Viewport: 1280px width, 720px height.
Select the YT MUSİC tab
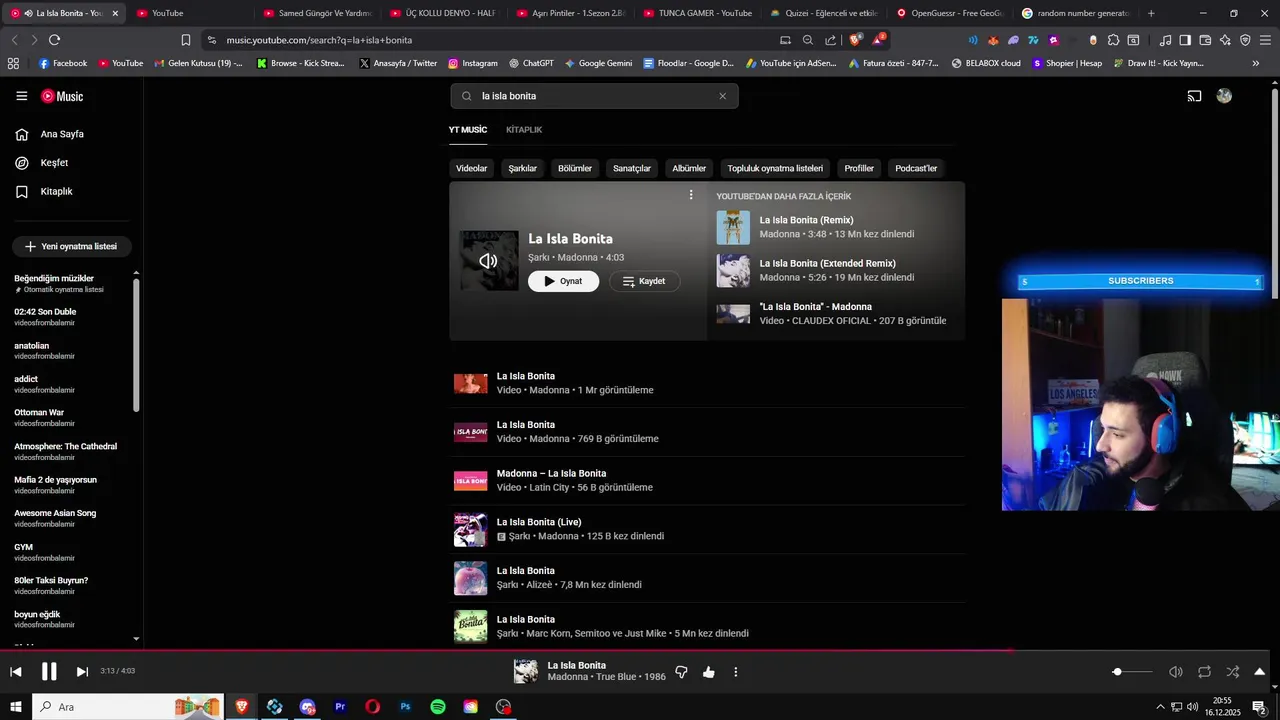click(x=468, y=130)
